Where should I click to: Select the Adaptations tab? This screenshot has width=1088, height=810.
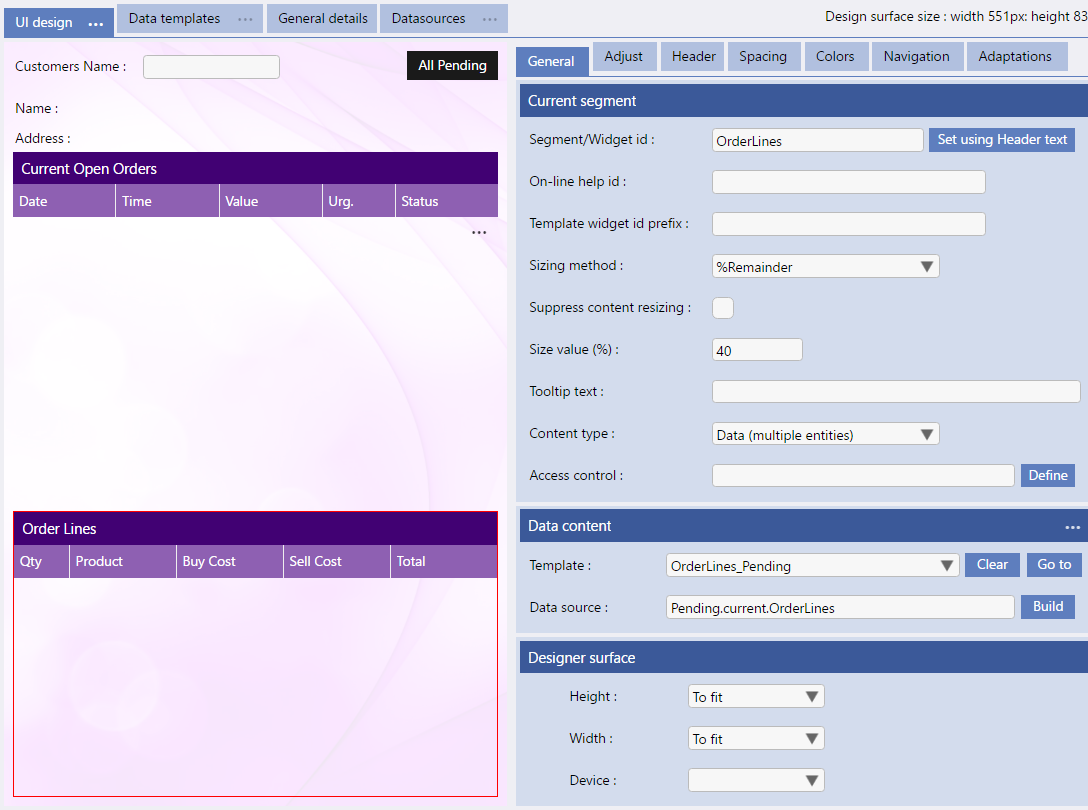click(x=1015, y=56)
